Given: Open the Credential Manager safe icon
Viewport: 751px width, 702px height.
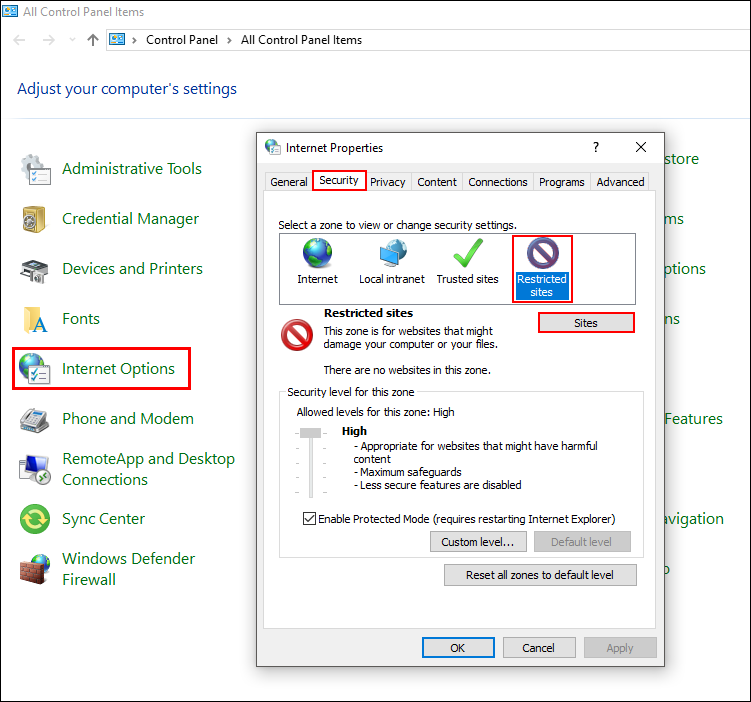Looking at the screenshot, I should click(34, 219).
